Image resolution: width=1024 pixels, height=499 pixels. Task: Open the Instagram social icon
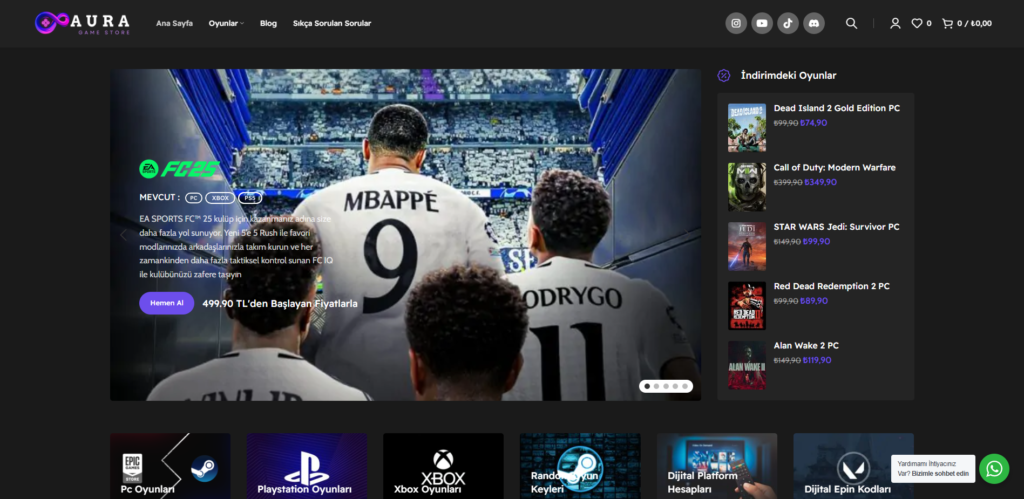736,23
